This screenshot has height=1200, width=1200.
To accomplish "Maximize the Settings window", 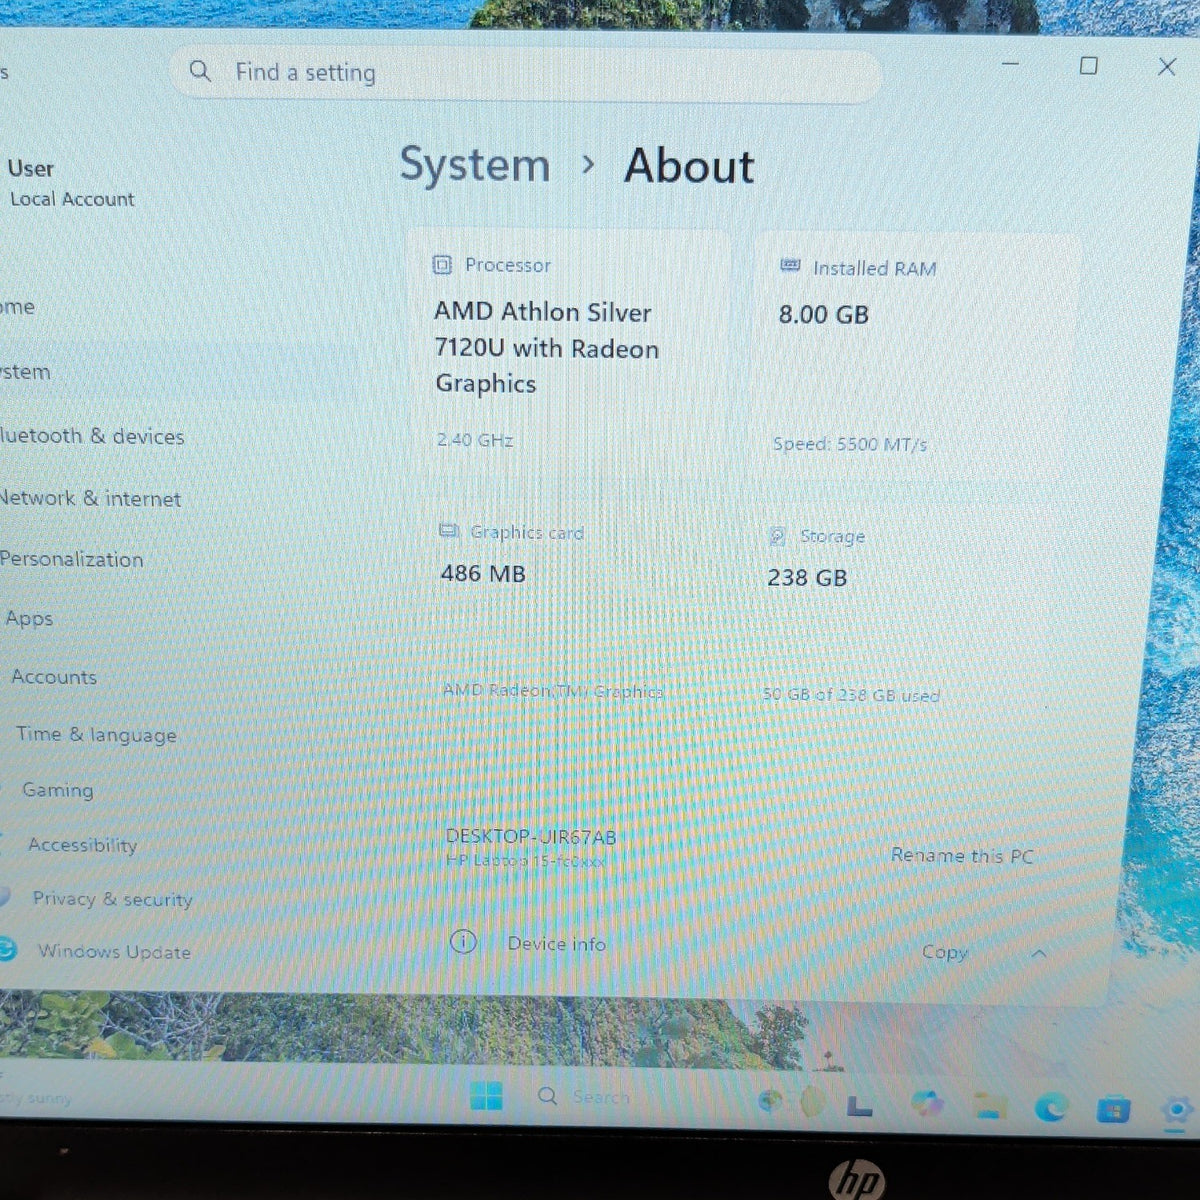I will point(1089,66).
